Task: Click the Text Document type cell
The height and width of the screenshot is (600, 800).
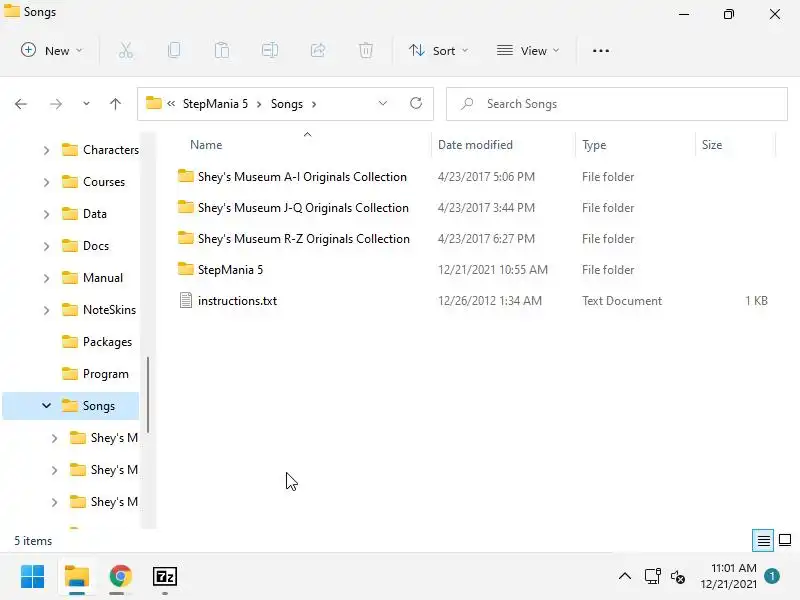Action: click(622, 301)
